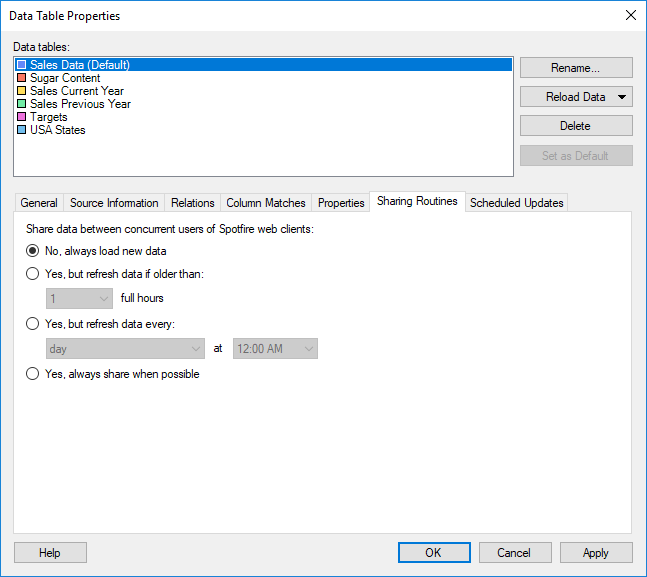Choose 'Yes, but refresh data if older than'
The image size is (647, 577).
click(x=115, y=274)
